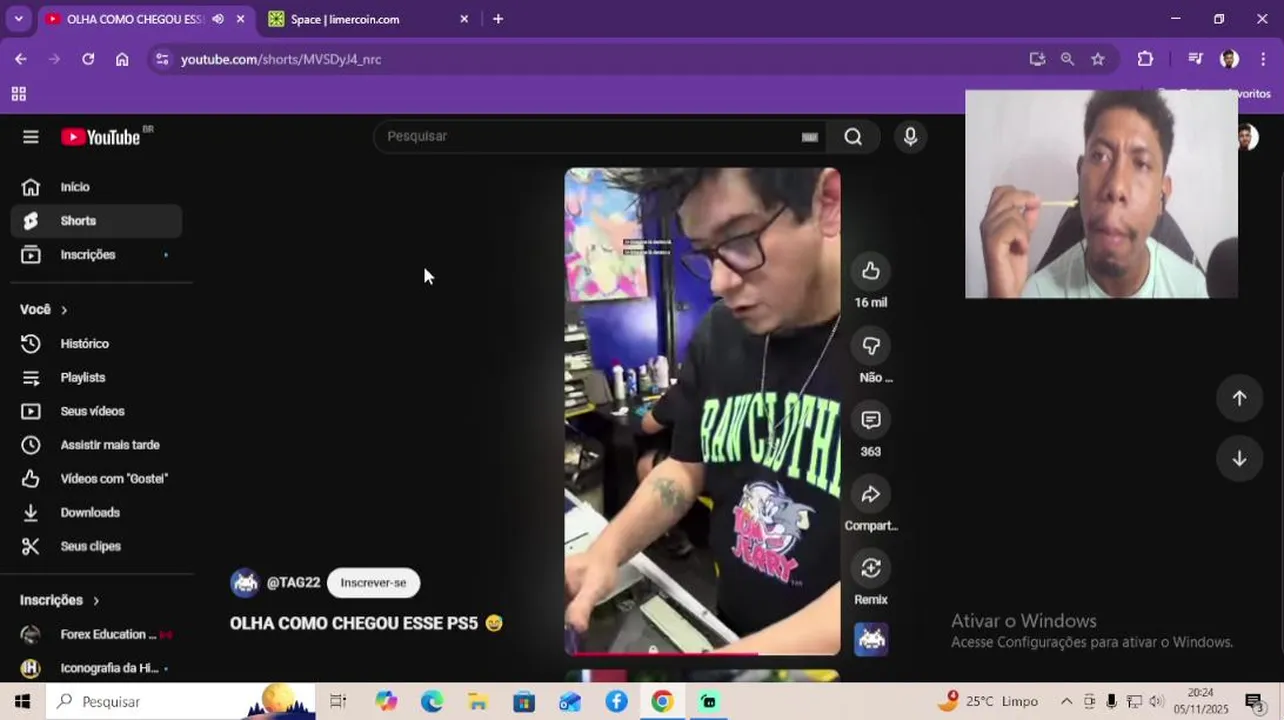Open the Chrome three-dot menu
Screen dimensions: 1284x720
(x=1263, y=59)
